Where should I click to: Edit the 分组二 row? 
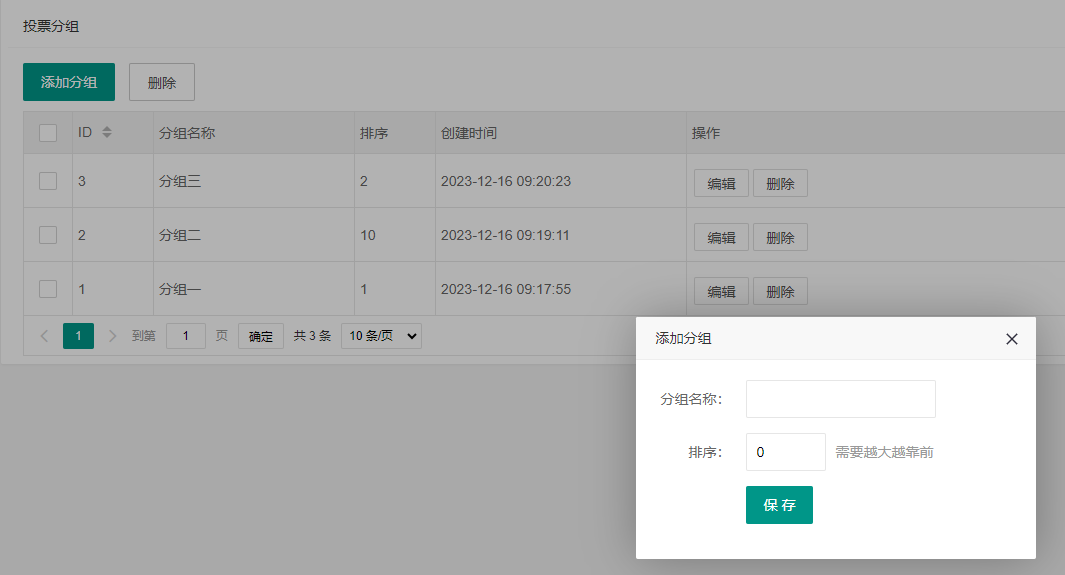point(721,237)
